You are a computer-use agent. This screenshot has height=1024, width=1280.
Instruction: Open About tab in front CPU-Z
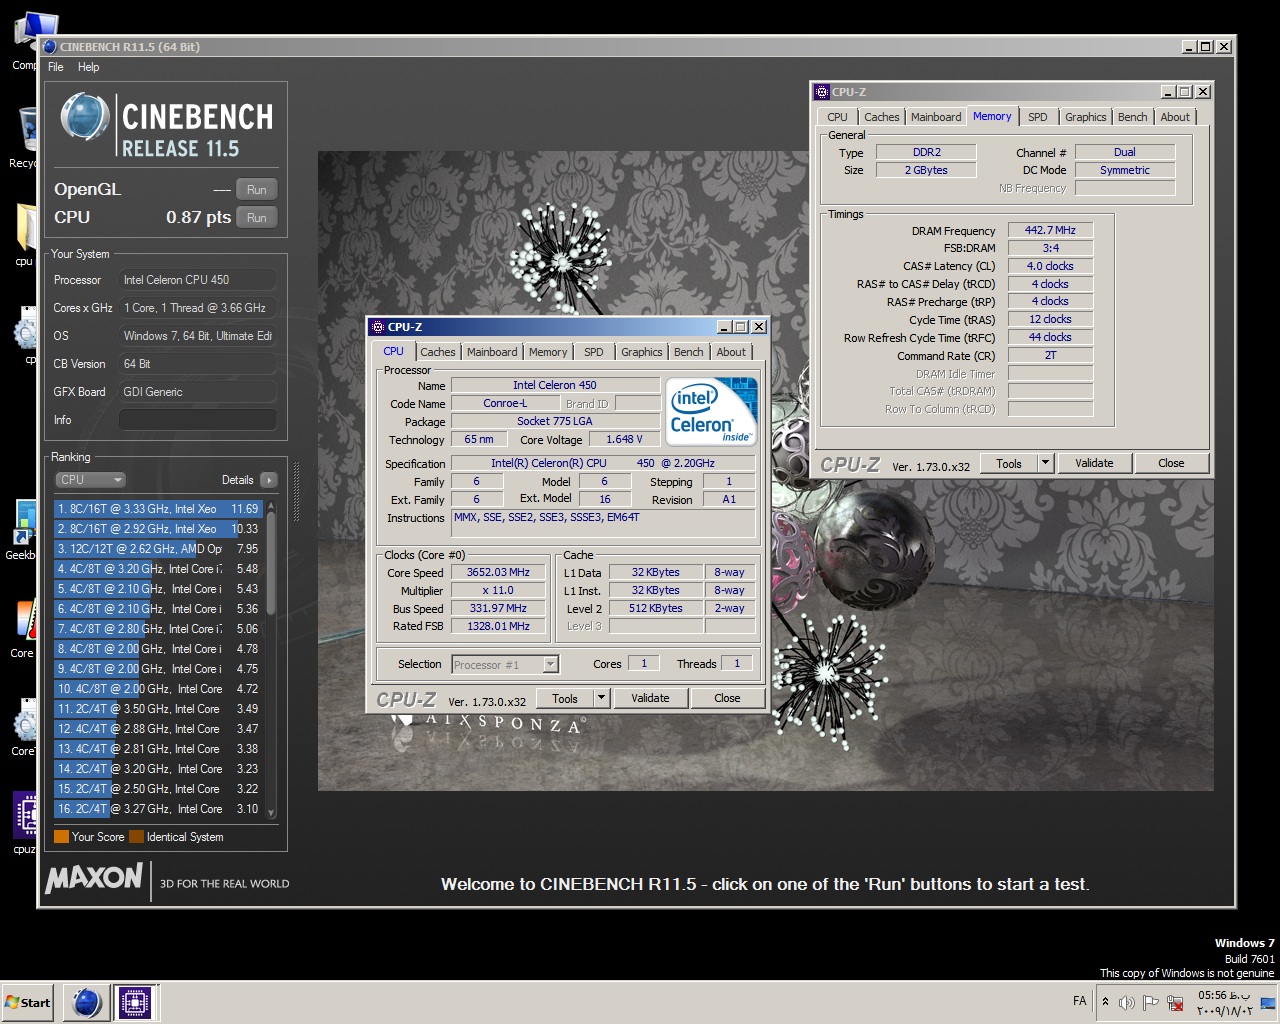point(731,352)
